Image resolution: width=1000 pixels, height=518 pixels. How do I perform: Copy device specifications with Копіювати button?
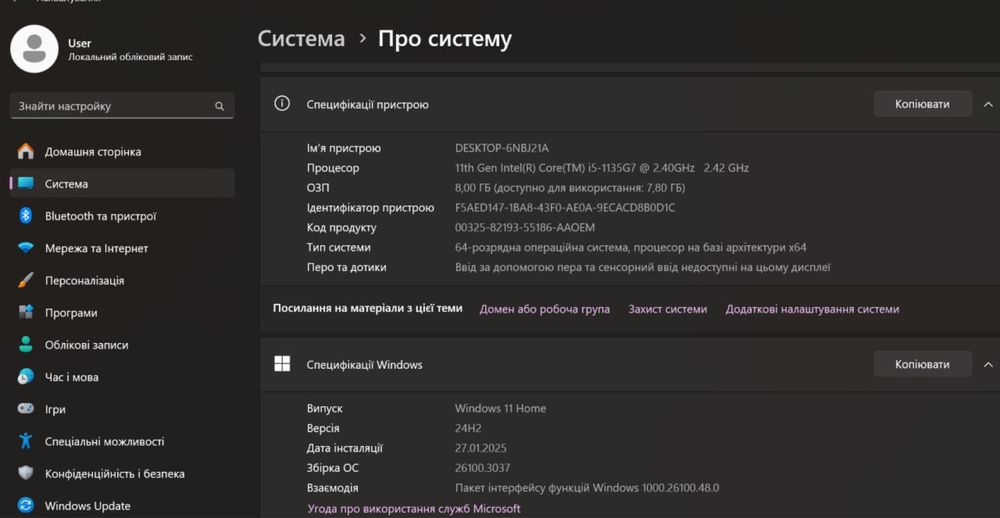tap(922, 104)
